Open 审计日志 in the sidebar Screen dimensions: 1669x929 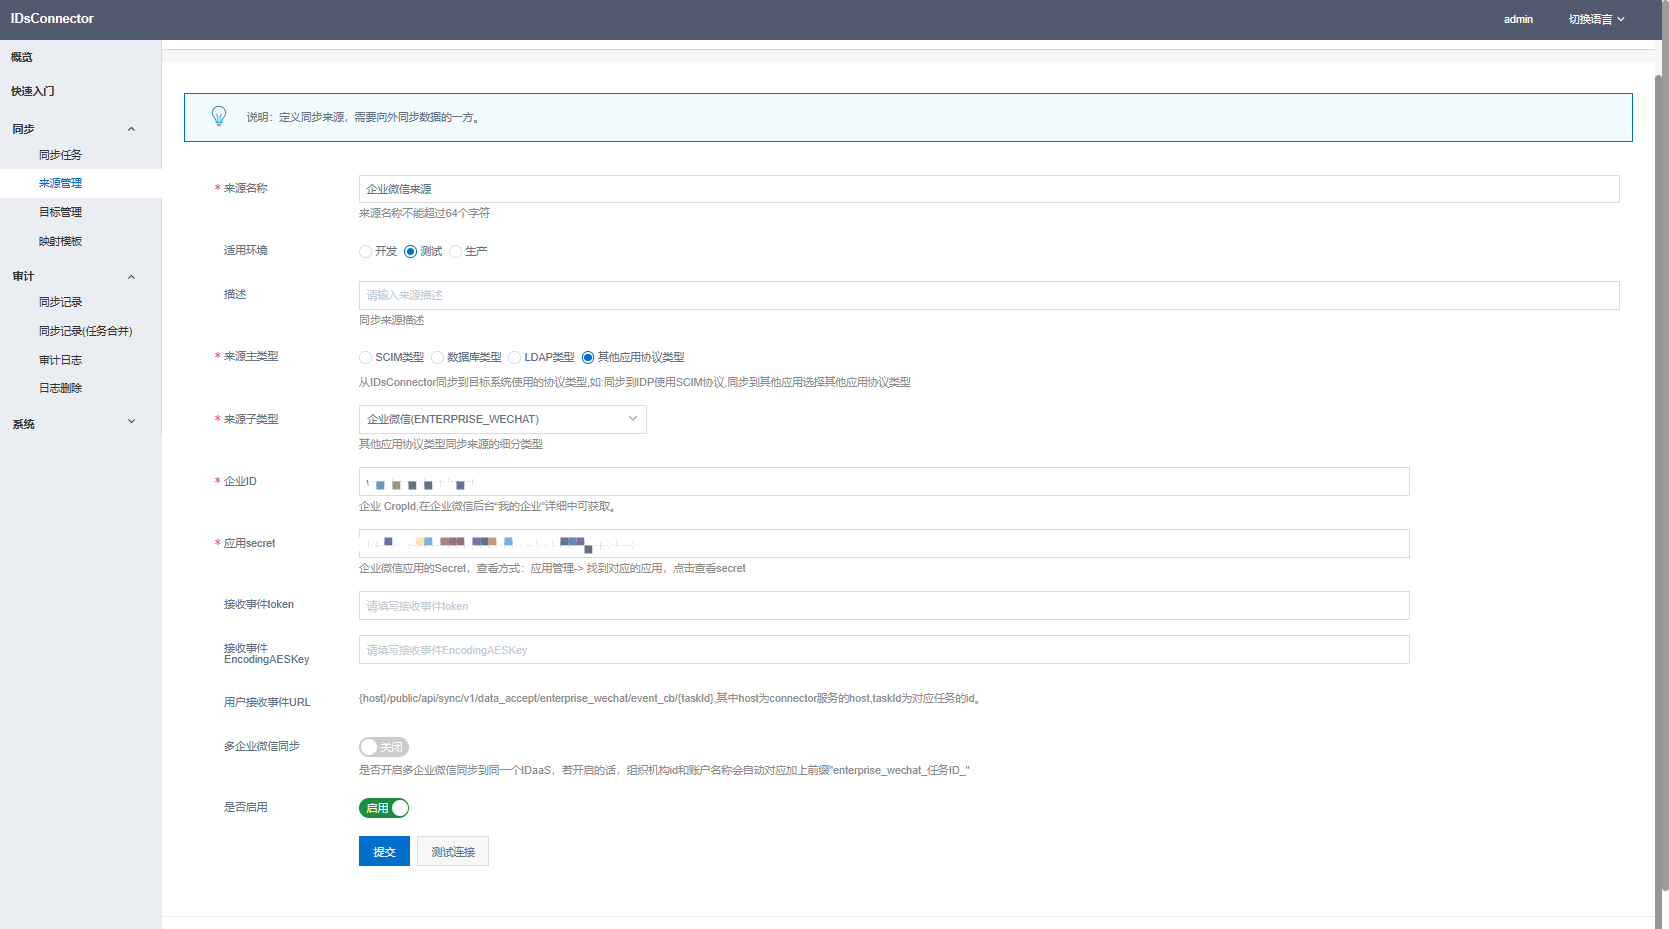(60, 360)
